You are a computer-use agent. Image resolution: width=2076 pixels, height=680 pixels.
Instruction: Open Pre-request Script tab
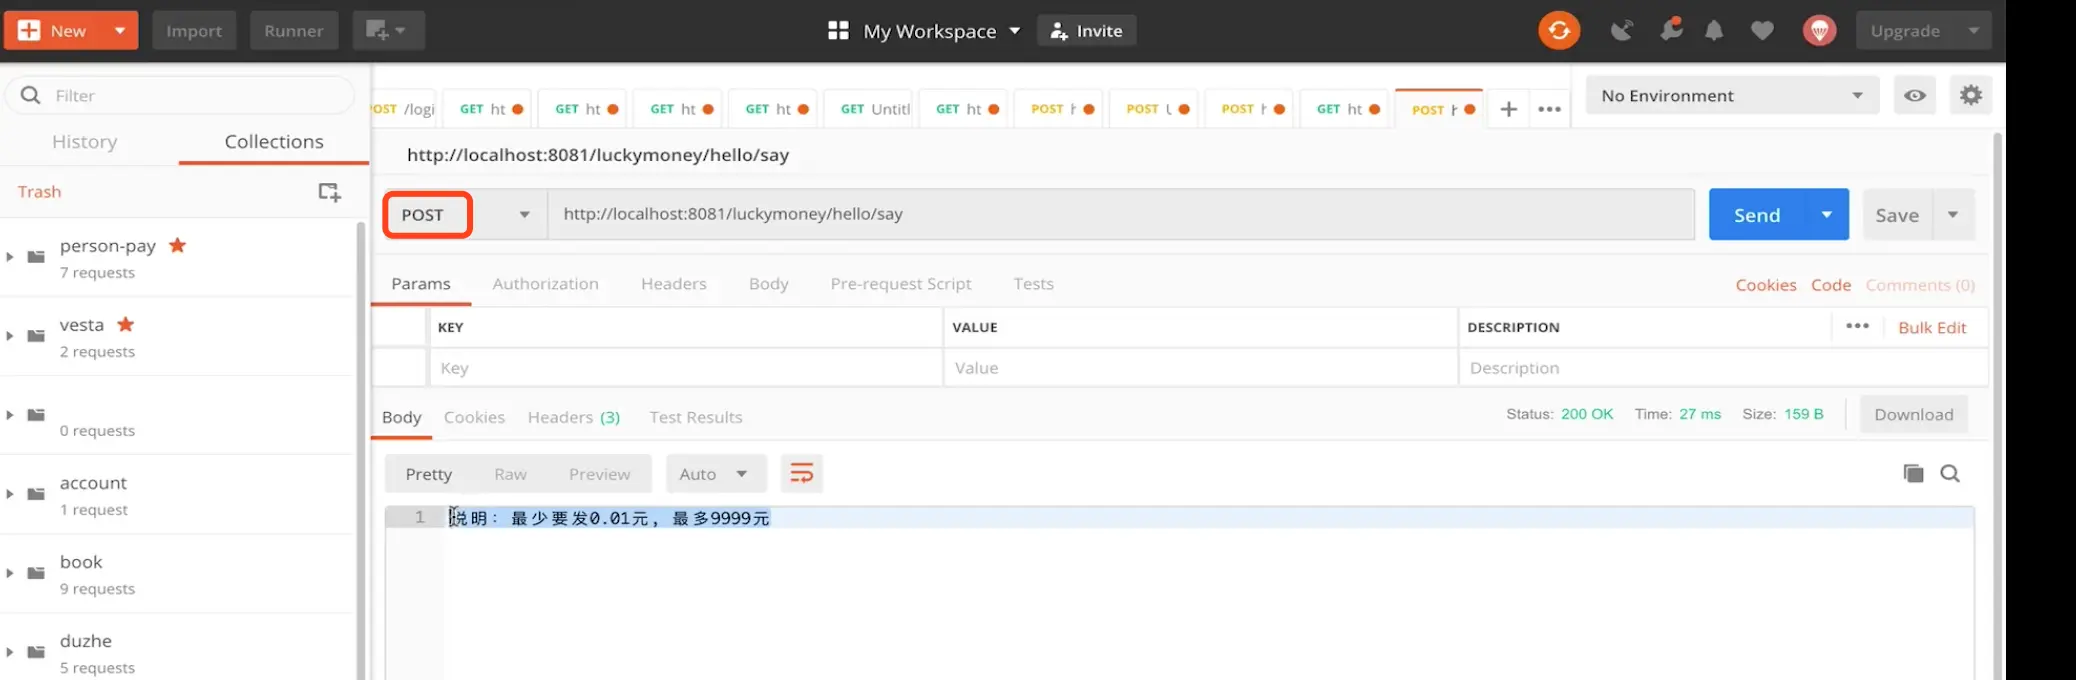(901, 284)
